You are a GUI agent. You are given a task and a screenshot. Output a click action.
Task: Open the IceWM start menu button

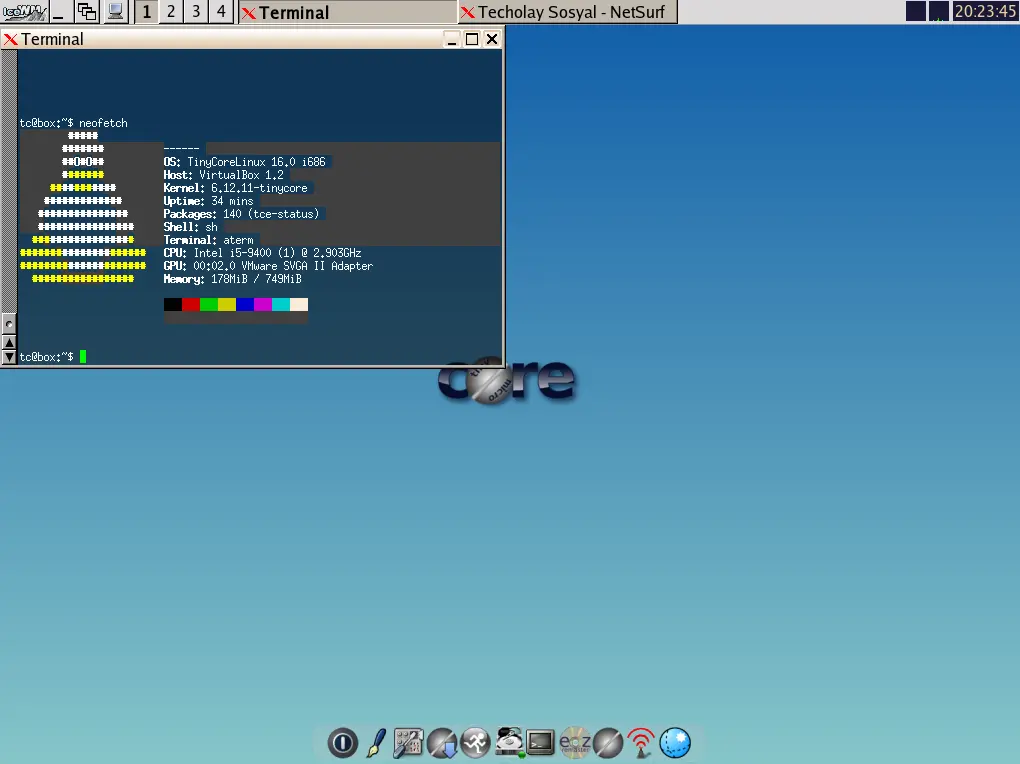tap(24, 12)
